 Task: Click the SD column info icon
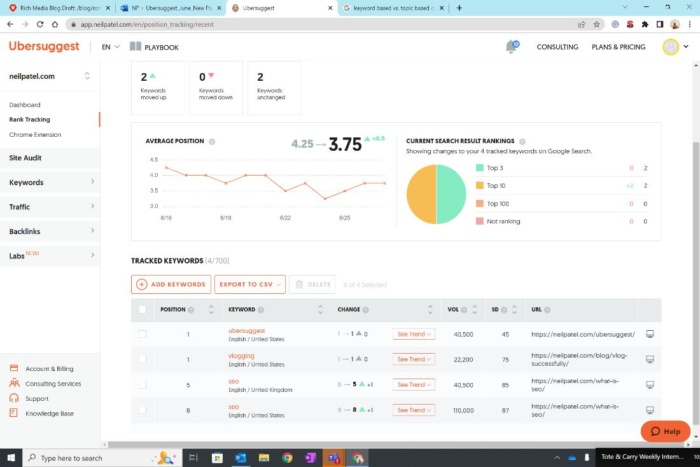click(504, 310)
